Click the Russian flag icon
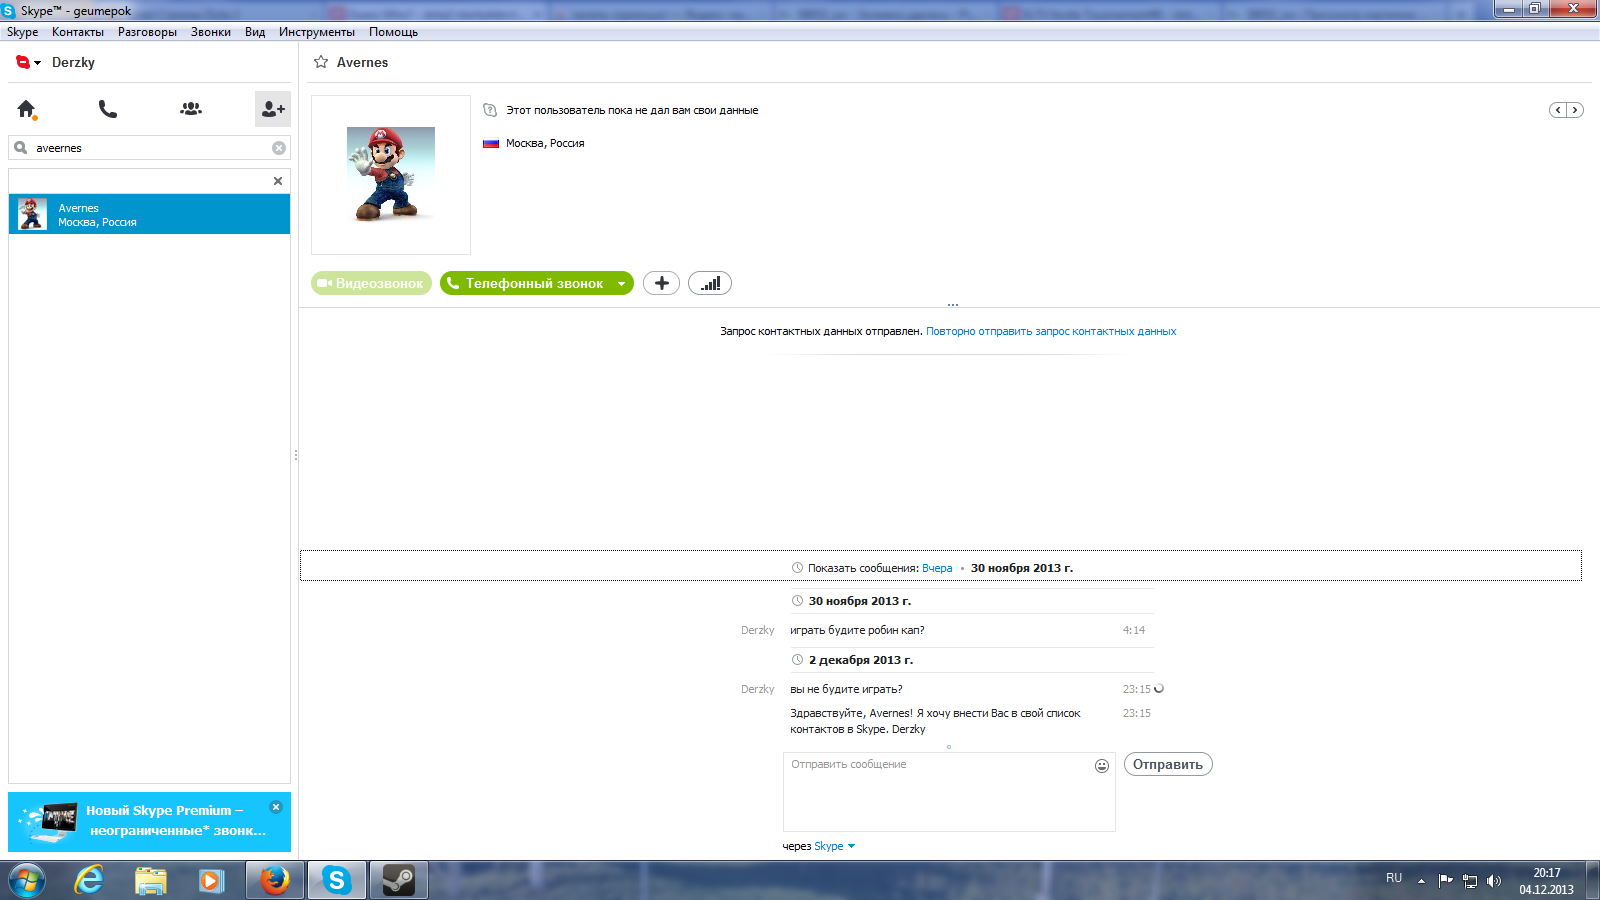 [491, 143]
